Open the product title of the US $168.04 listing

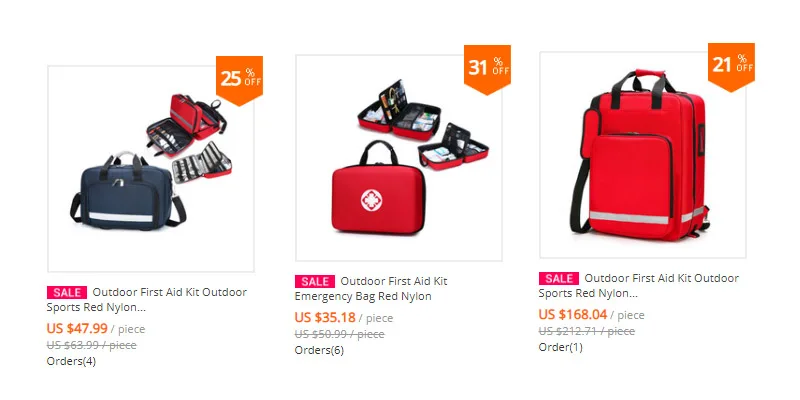(639, 285)
